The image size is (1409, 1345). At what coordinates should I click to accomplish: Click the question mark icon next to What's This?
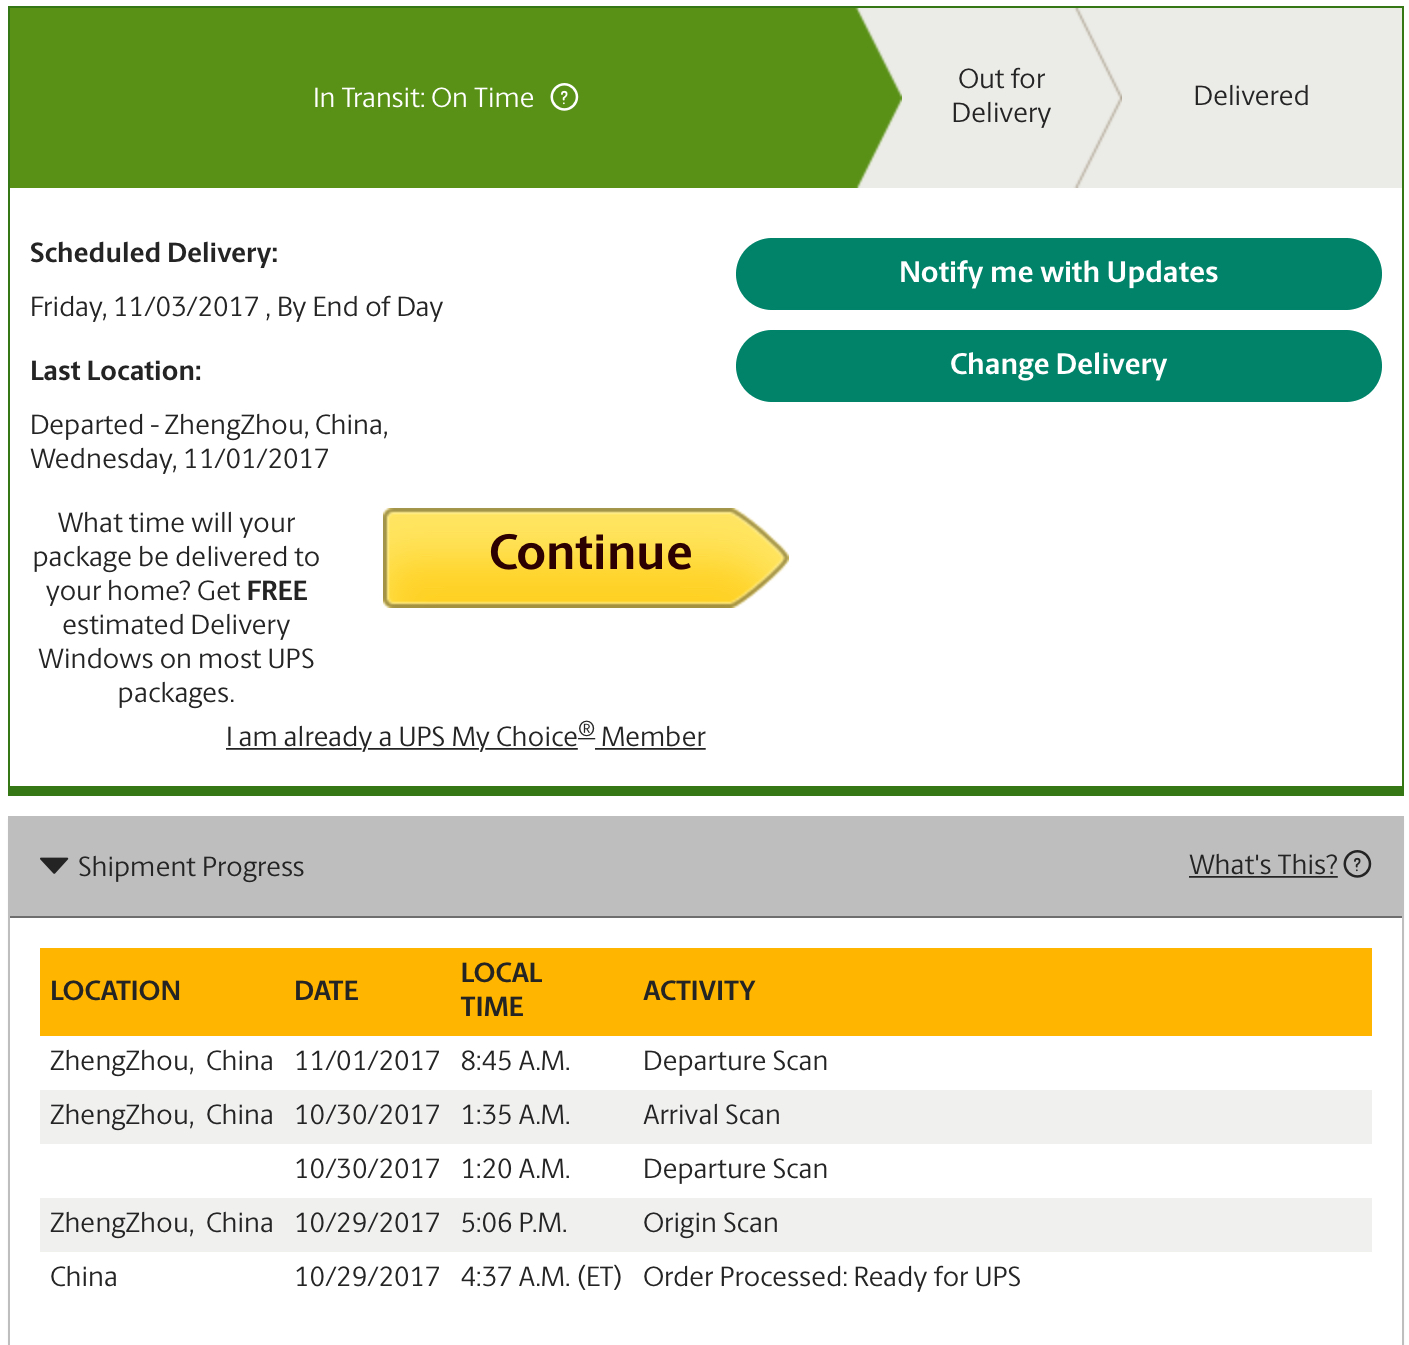1357,864
